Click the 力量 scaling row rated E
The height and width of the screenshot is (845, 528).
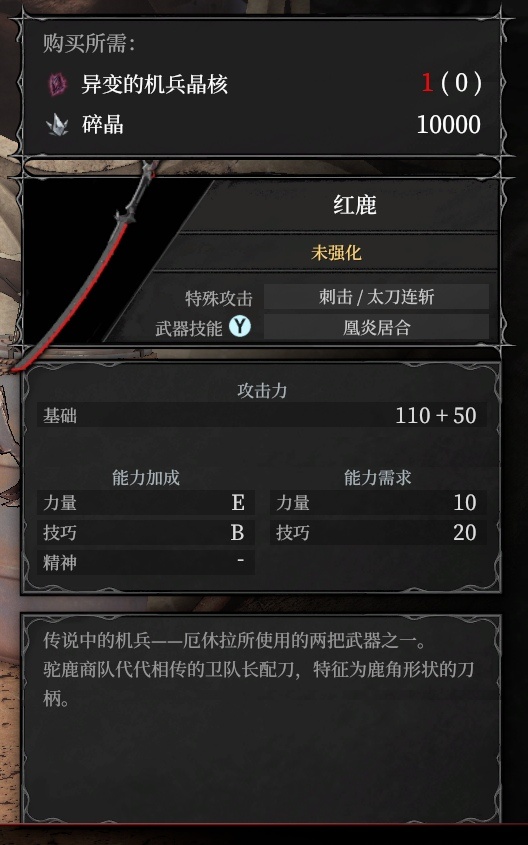pos(145,503)
